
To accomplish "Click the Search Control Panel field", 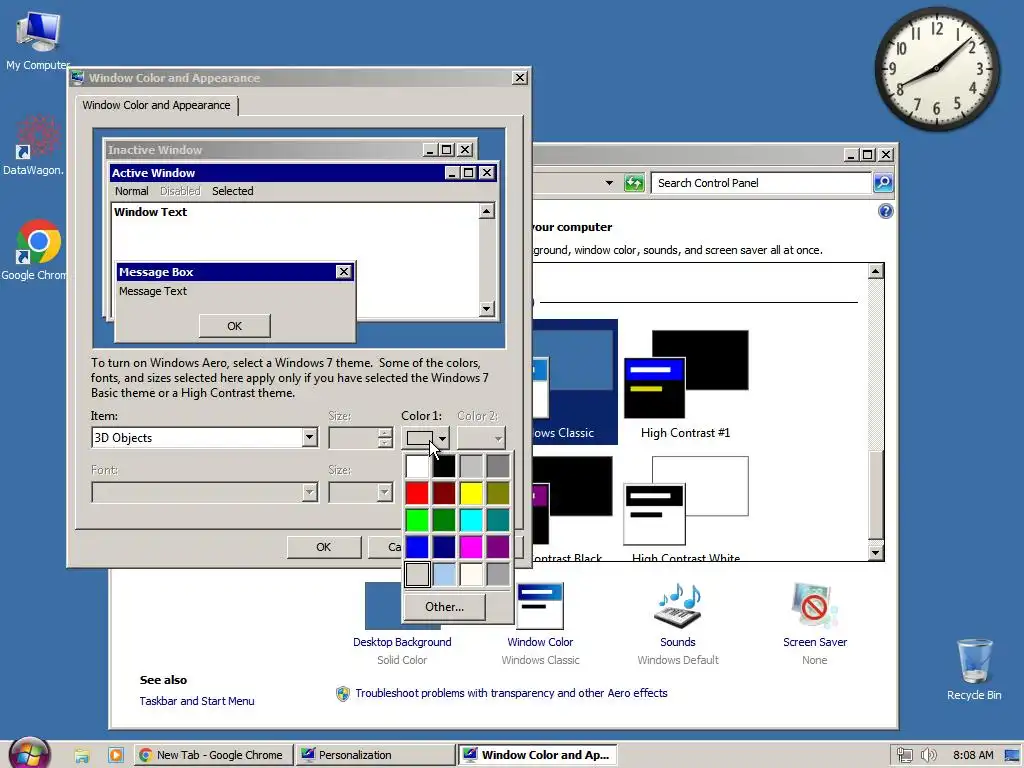I will pos(761,183).
